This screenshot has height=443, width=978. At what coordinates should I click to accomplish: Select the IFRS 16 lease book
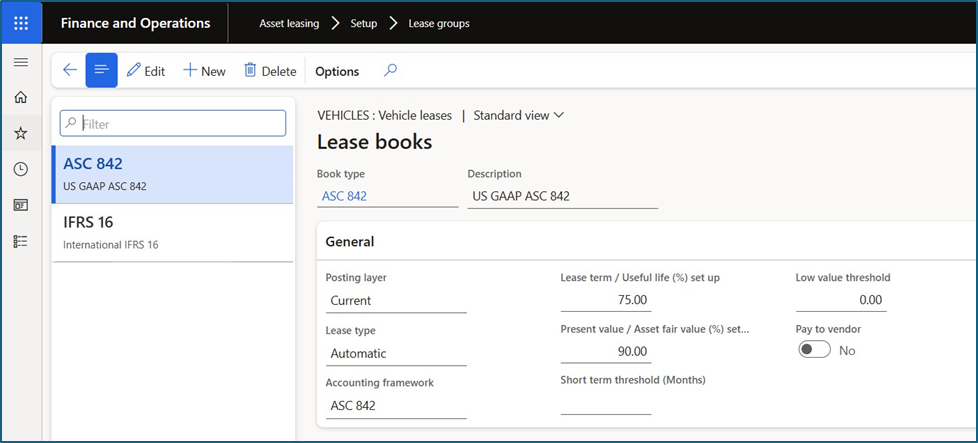click(x=172, y=232)
